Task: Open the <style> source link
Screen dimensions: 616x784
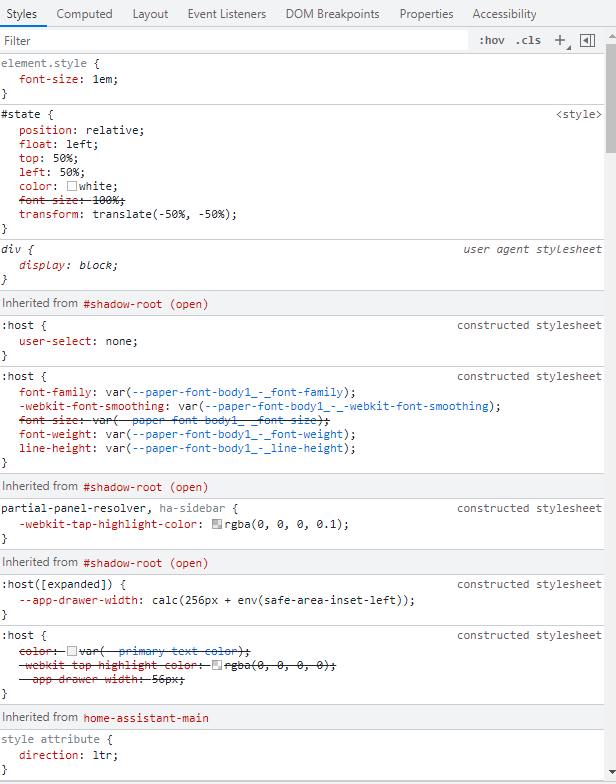Action: click(578, 114)
